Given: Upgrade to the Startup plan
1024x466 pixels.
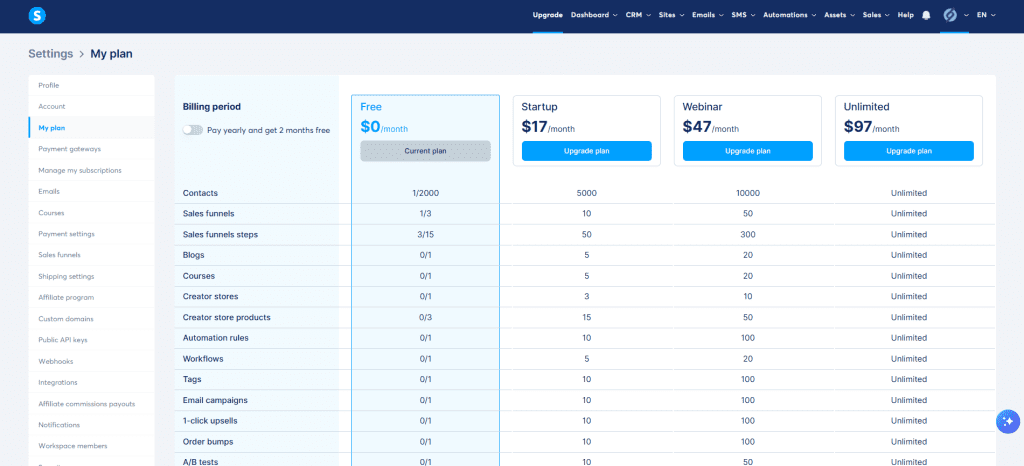Looking at the screenshot, I should click(x=586, y=151).
